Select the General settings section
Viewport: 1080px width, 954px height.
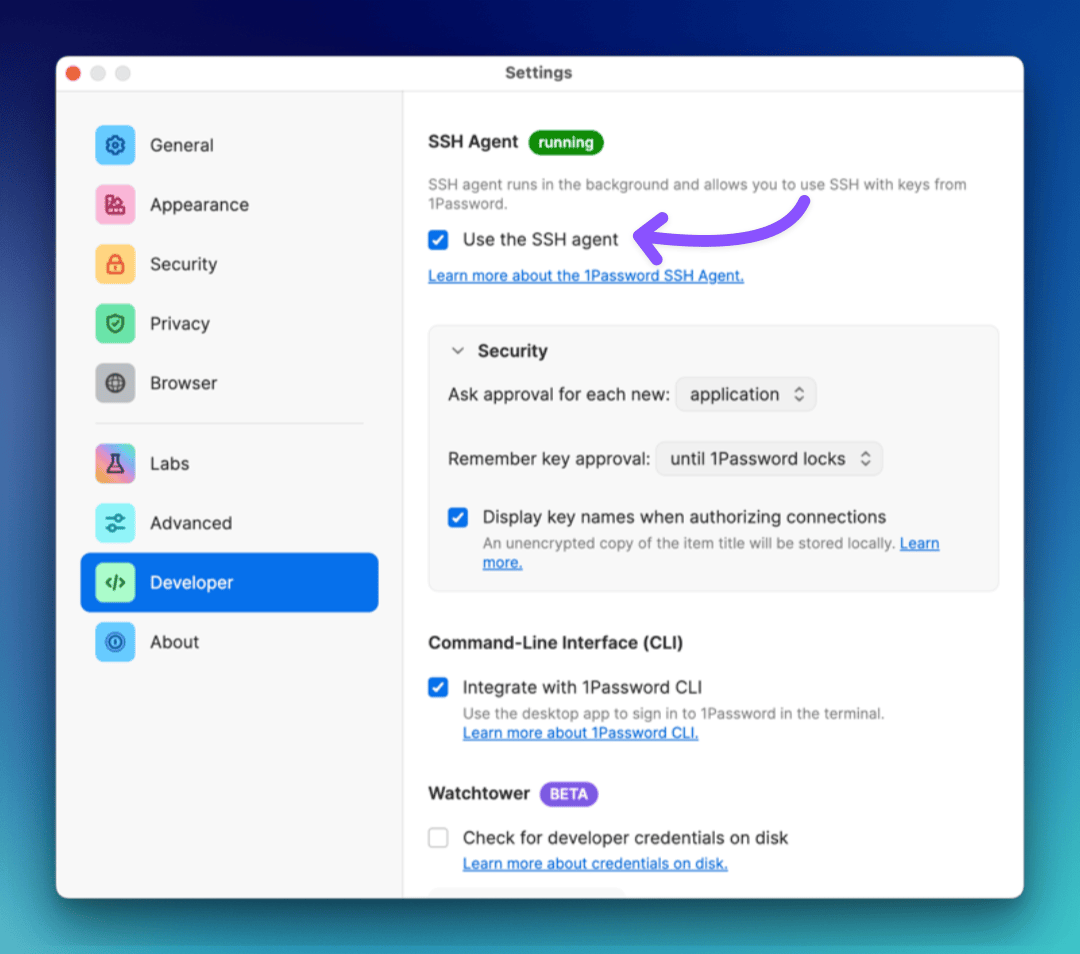pos(182,145)
